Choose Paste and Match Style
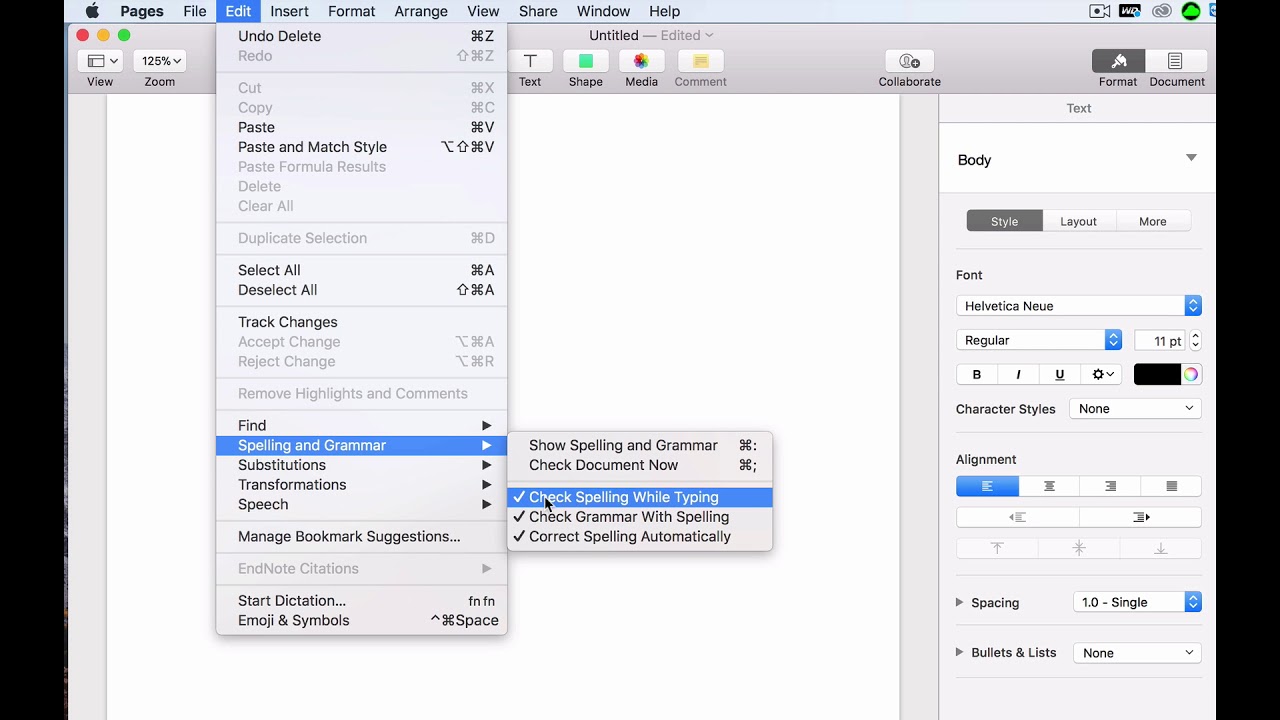This screenshot has height=720, width=1280. pyautogui.click(x=362, y=147)
